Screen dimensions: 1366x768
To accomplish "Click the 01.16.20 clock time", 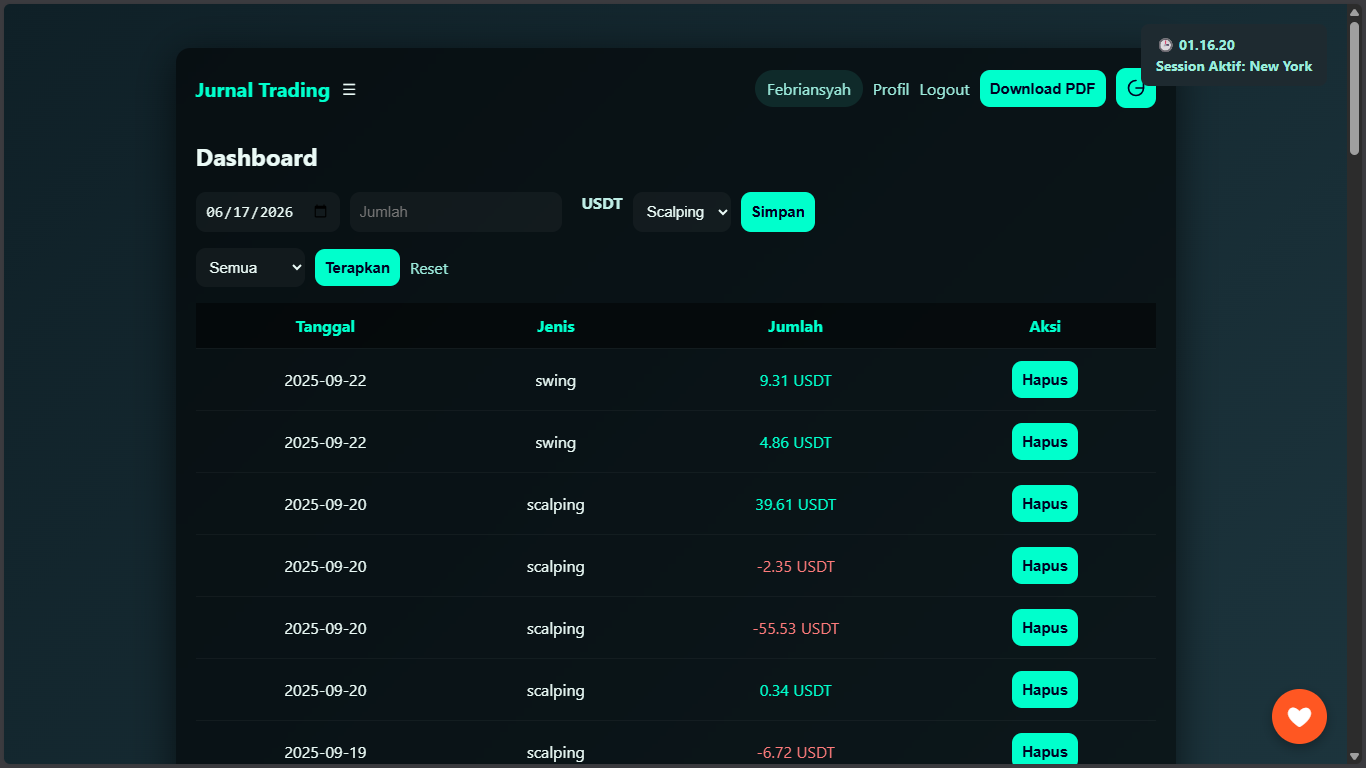I will (x=1207, y=45).
